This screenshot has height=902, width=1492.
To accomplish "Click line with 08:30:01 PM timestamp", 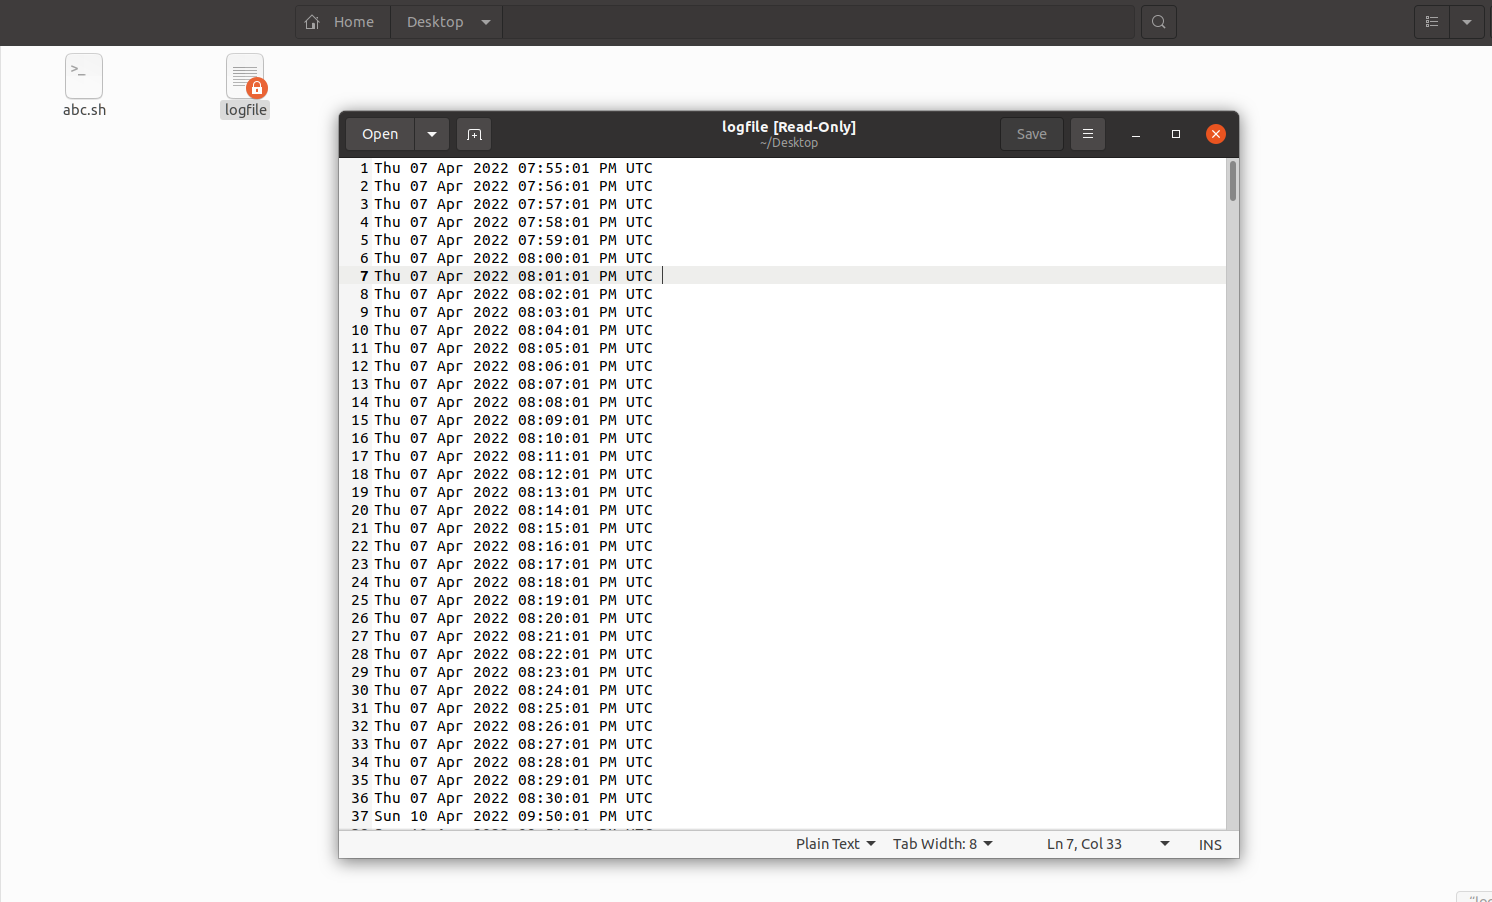I will tap(513, 798).
